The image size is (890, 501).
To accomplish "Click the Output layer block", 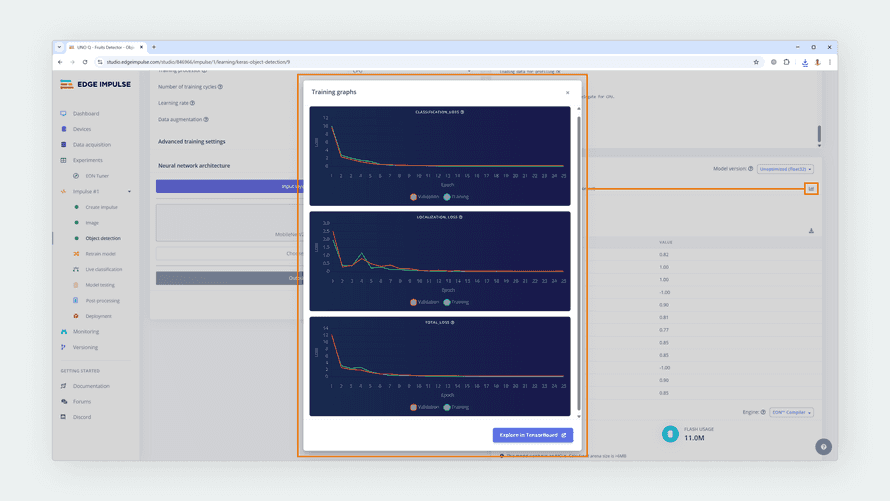I will coord(230,278).
